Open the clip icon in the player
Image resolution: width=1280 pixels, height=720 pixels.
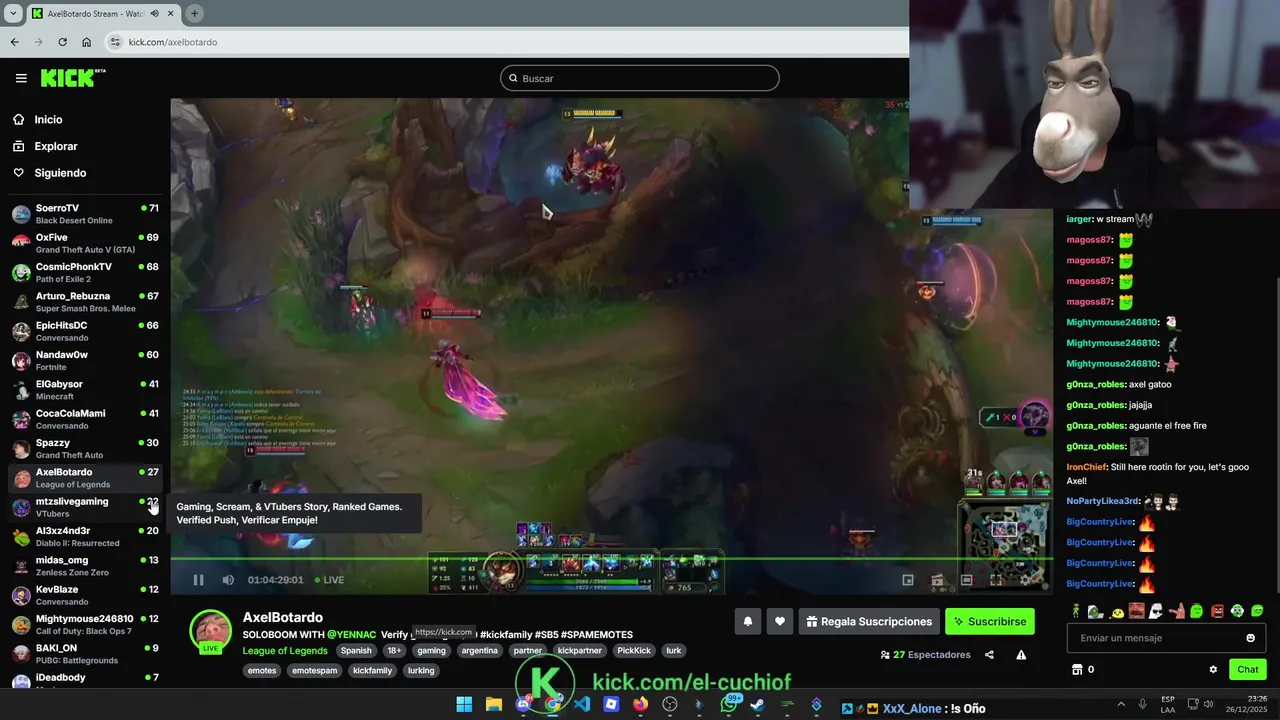click(x=937, y=580)
